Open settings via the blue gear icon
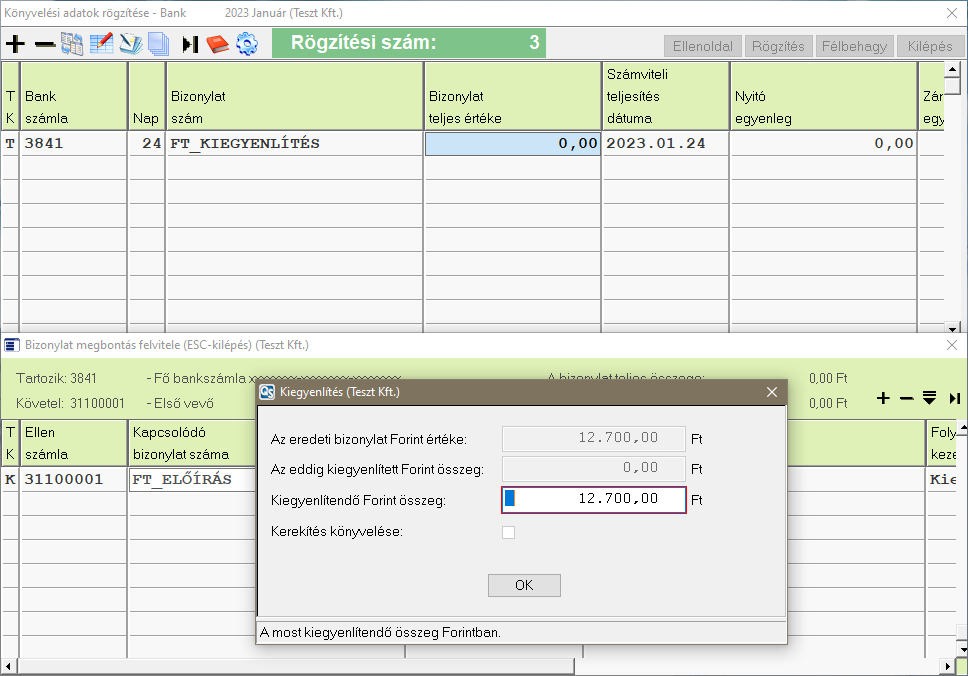This screenshot has height=676, width=968. coord(246,44)
